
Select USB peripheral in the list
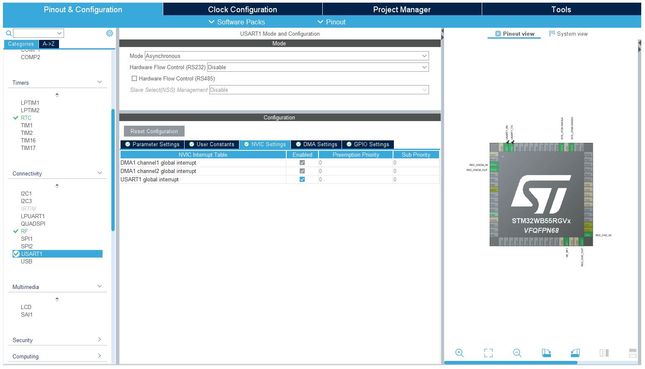pos(26,261)
